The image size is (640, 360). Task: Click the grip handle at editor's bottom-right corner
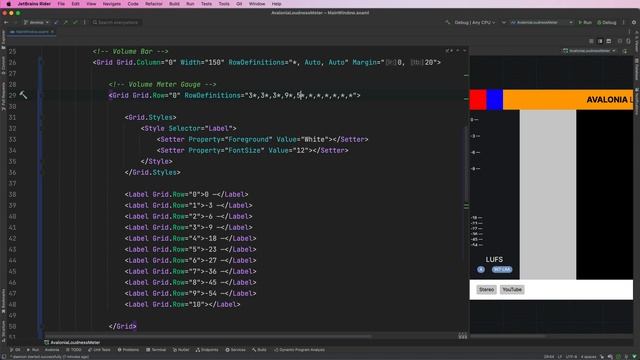[462, 336]
